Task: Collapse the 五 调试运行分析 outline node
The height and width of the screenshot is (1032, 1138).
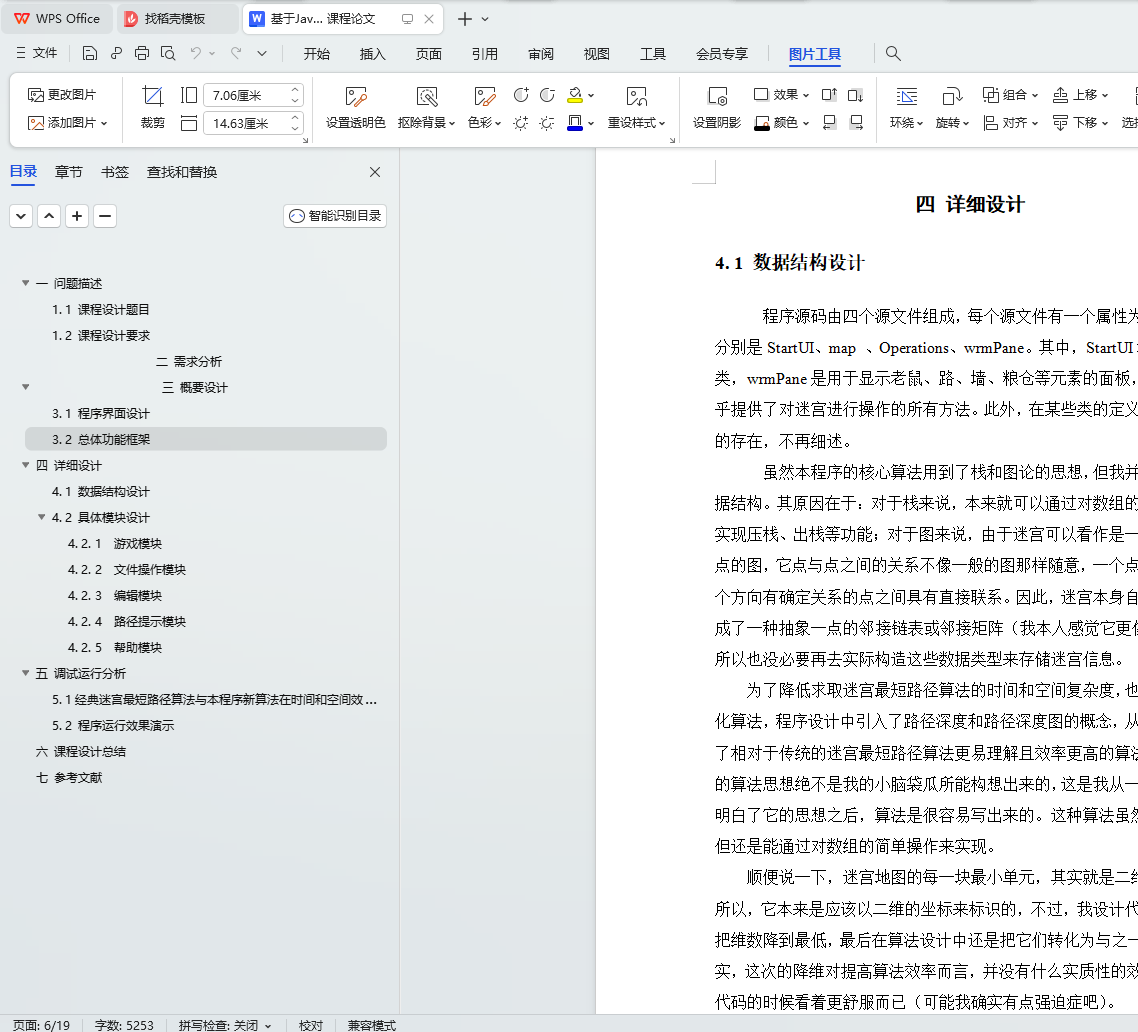Action: pos(25,673)
